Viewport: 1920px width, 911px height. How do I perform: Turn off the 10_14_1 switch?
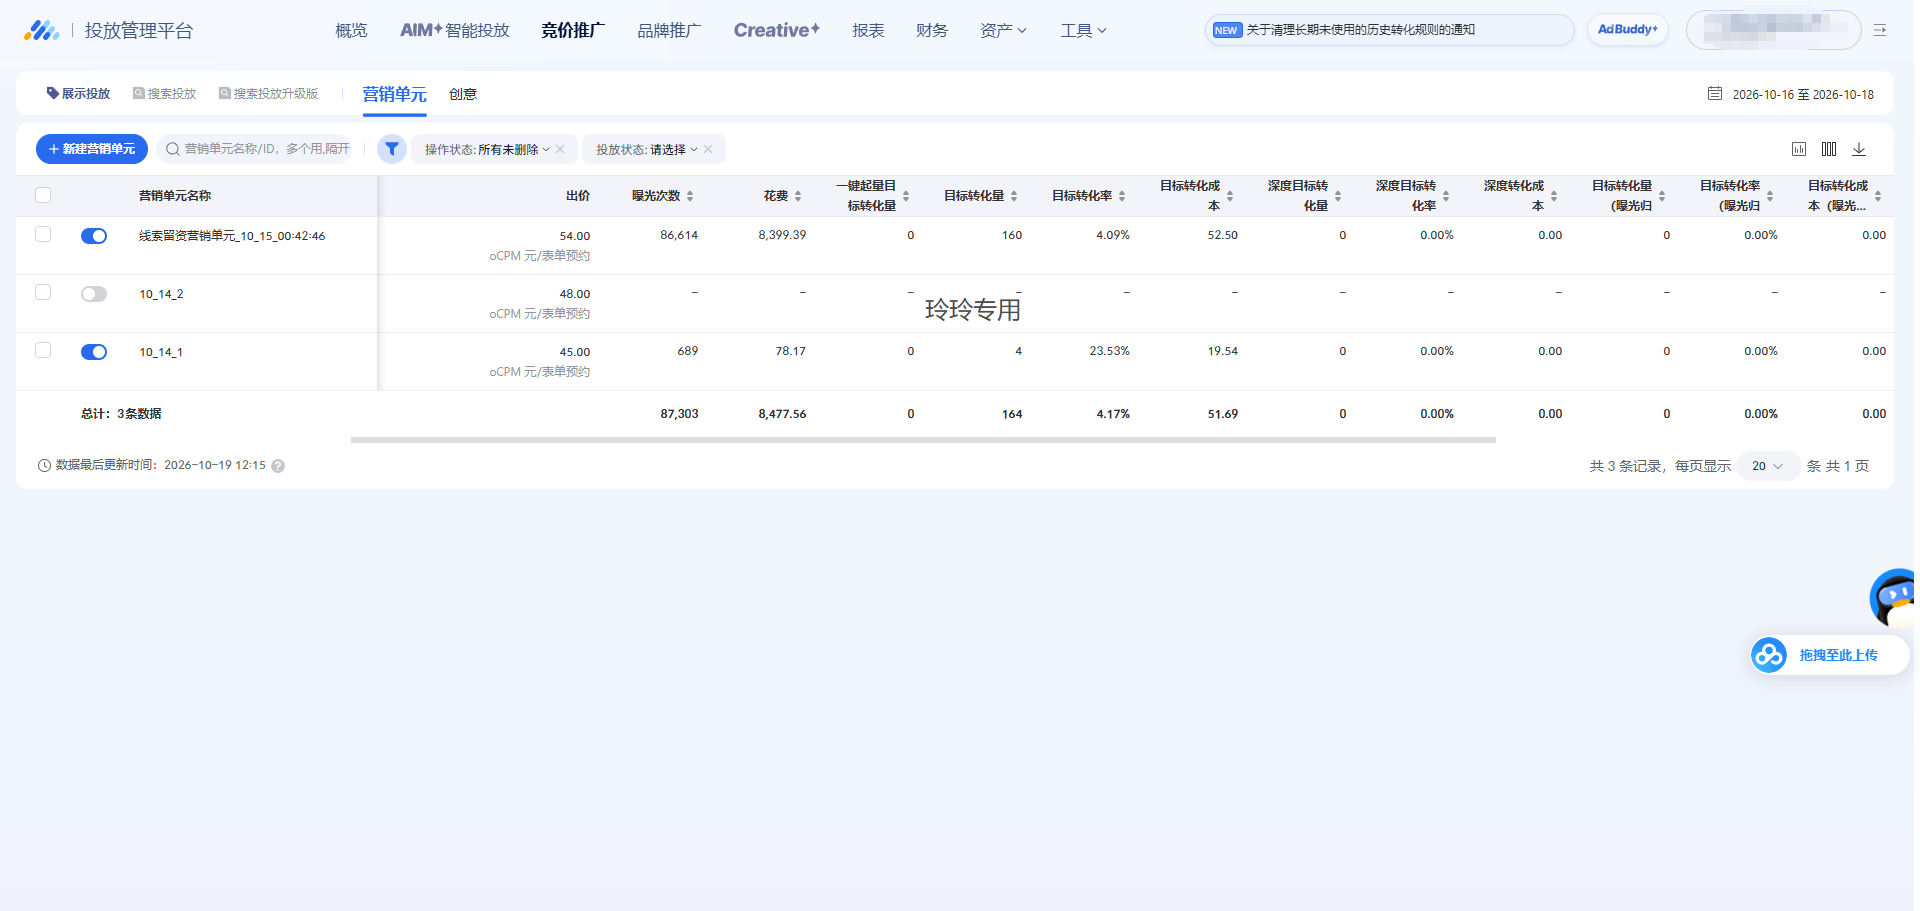(x=94, y=352)
